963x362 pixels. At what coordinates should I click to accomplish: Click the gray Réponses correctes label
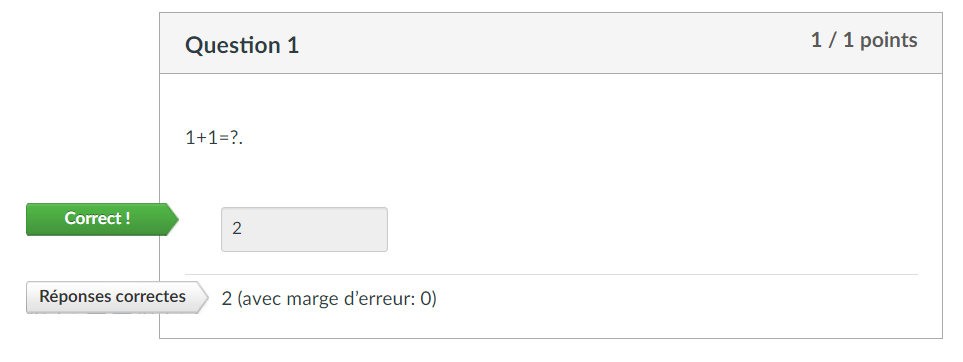click(117, 297)
